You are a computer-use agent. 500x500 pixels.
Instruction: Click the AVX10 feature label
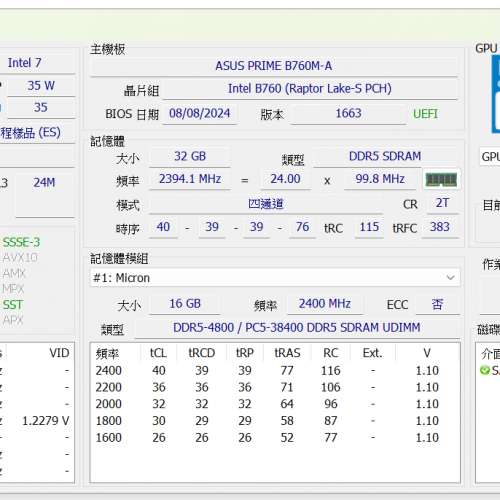click(20, 258)
